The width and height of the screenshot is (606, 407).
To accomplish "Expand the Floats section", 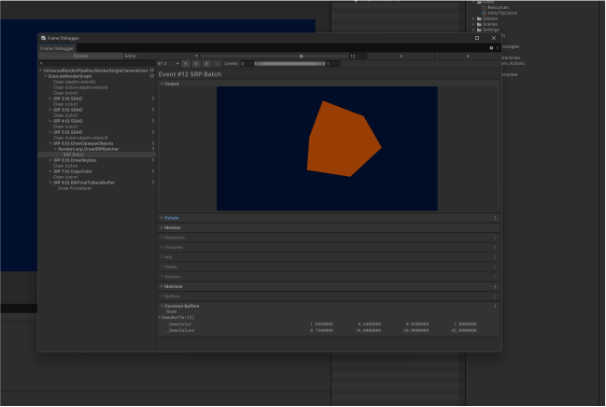I will (162, 267).
